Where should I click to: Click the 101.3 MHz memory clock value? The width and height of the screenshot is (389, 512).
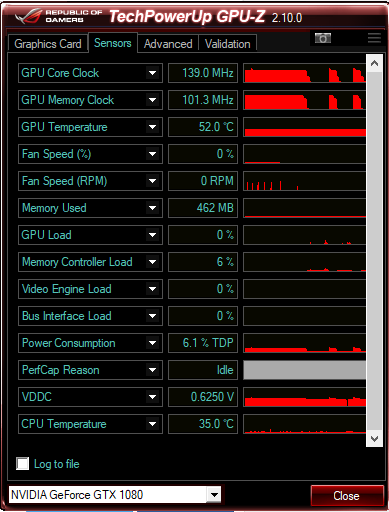[203, 100]
